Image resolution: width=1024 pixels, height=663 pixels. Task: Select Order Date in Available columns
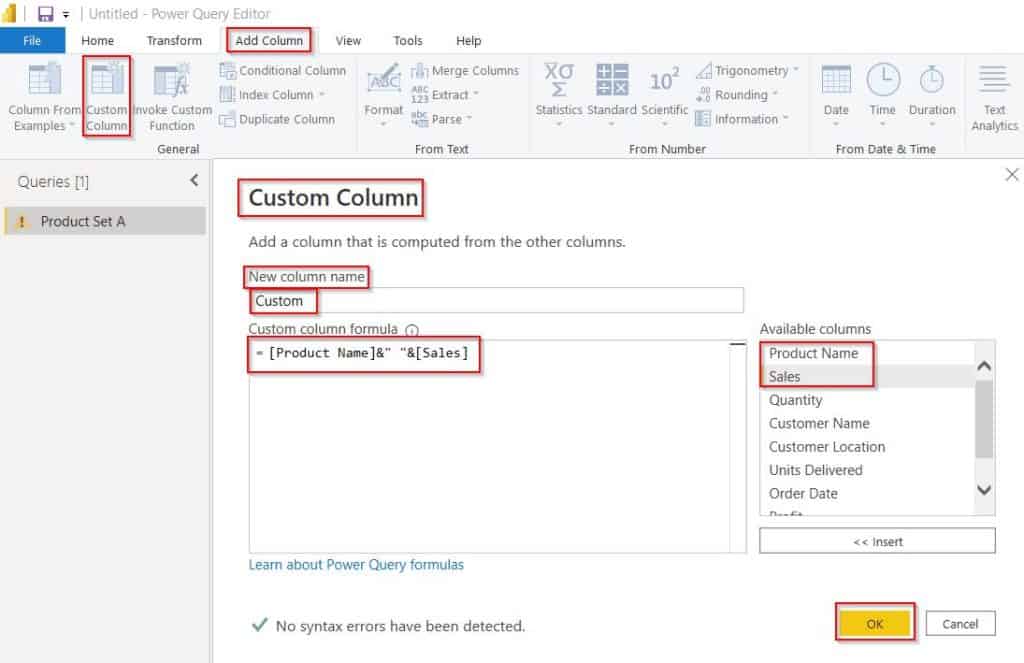point(867,494)
